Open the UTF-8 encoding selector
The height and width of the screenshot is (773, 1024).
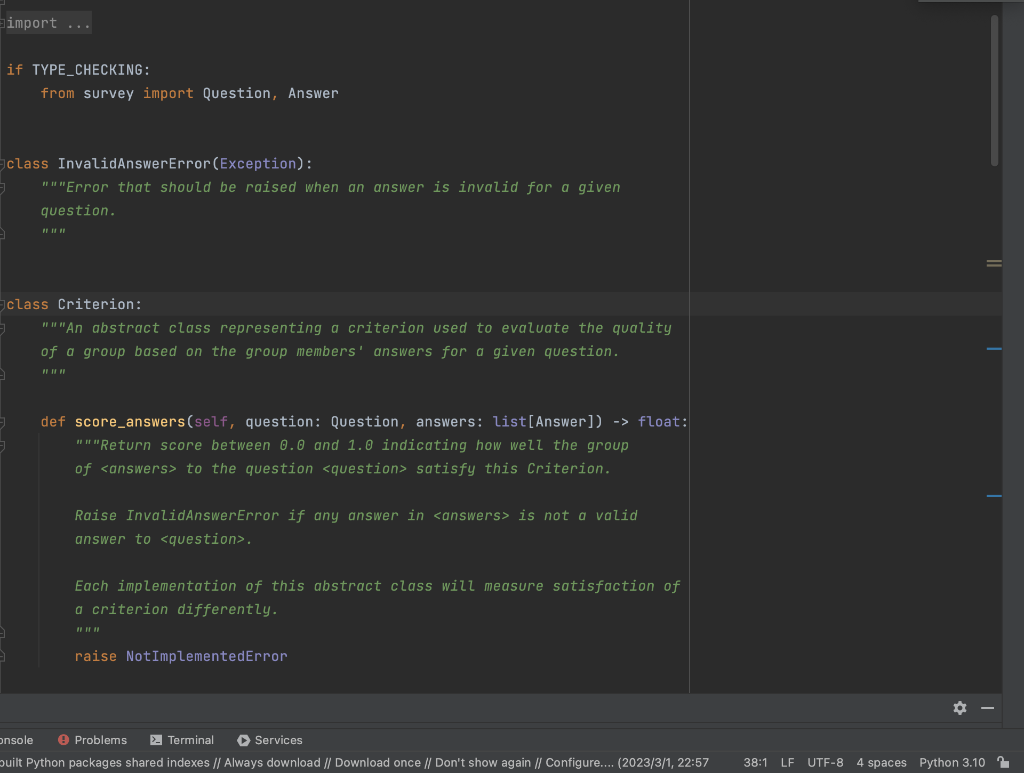(826, 762)
